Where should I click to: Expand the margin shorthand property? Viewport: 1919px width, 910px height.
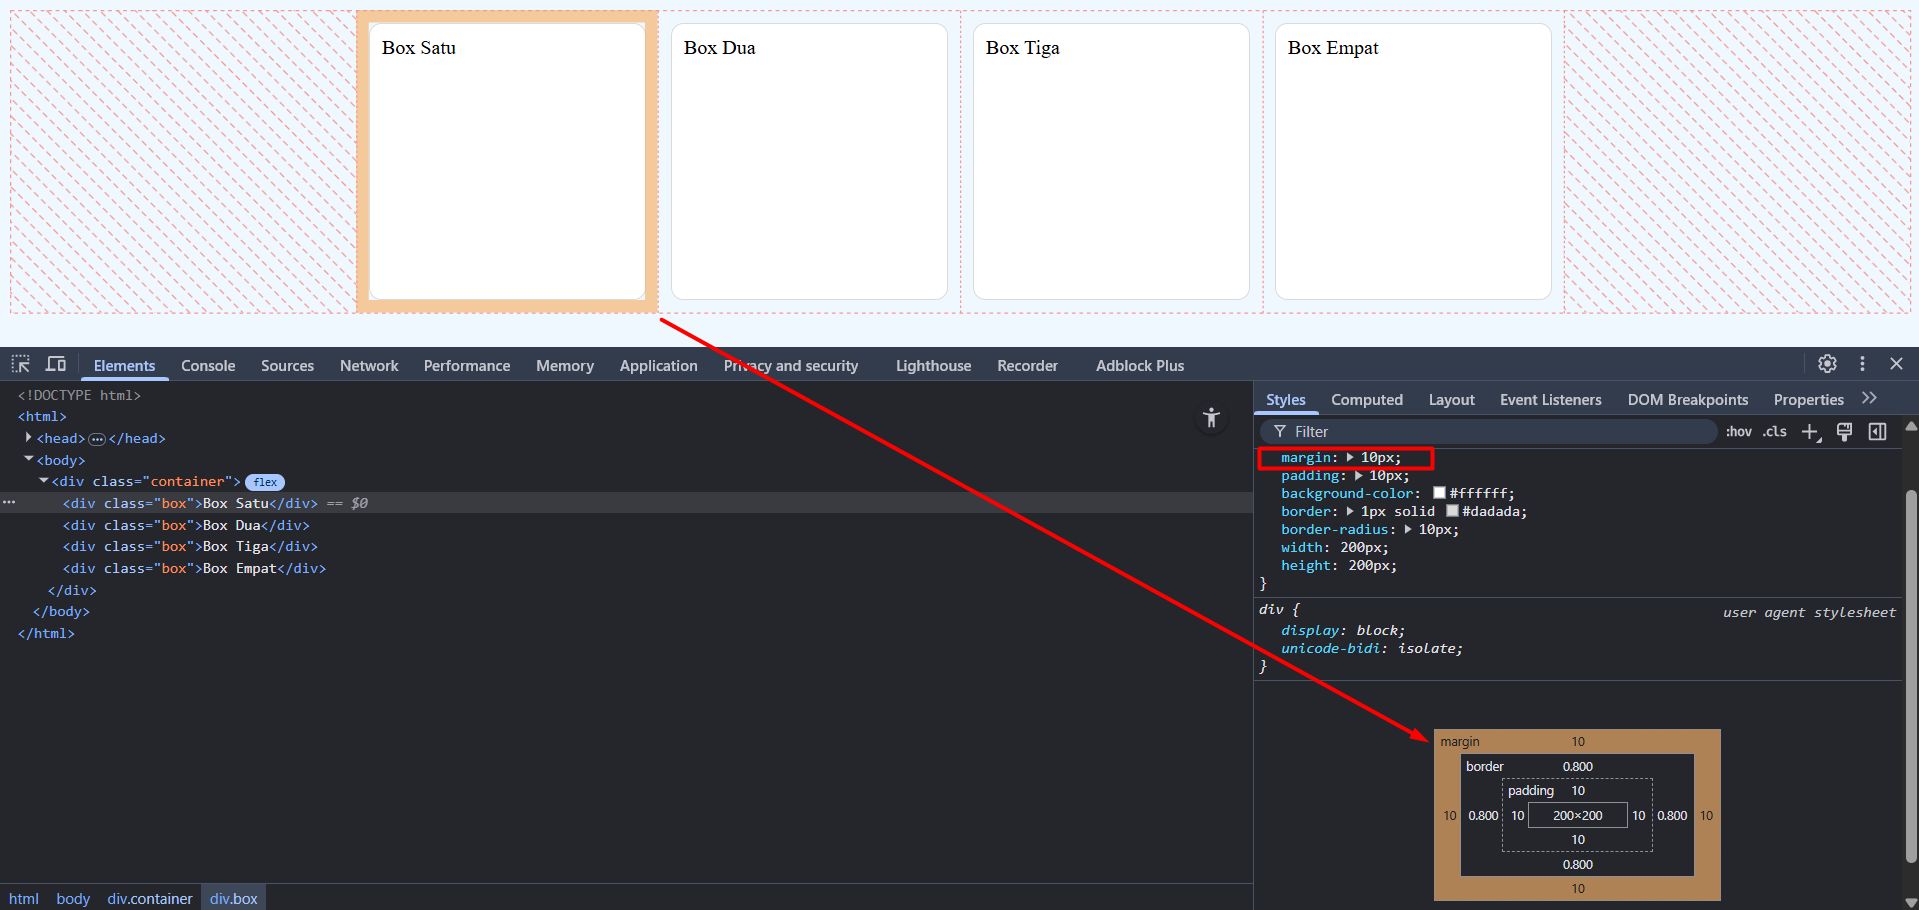point(1350,458)
